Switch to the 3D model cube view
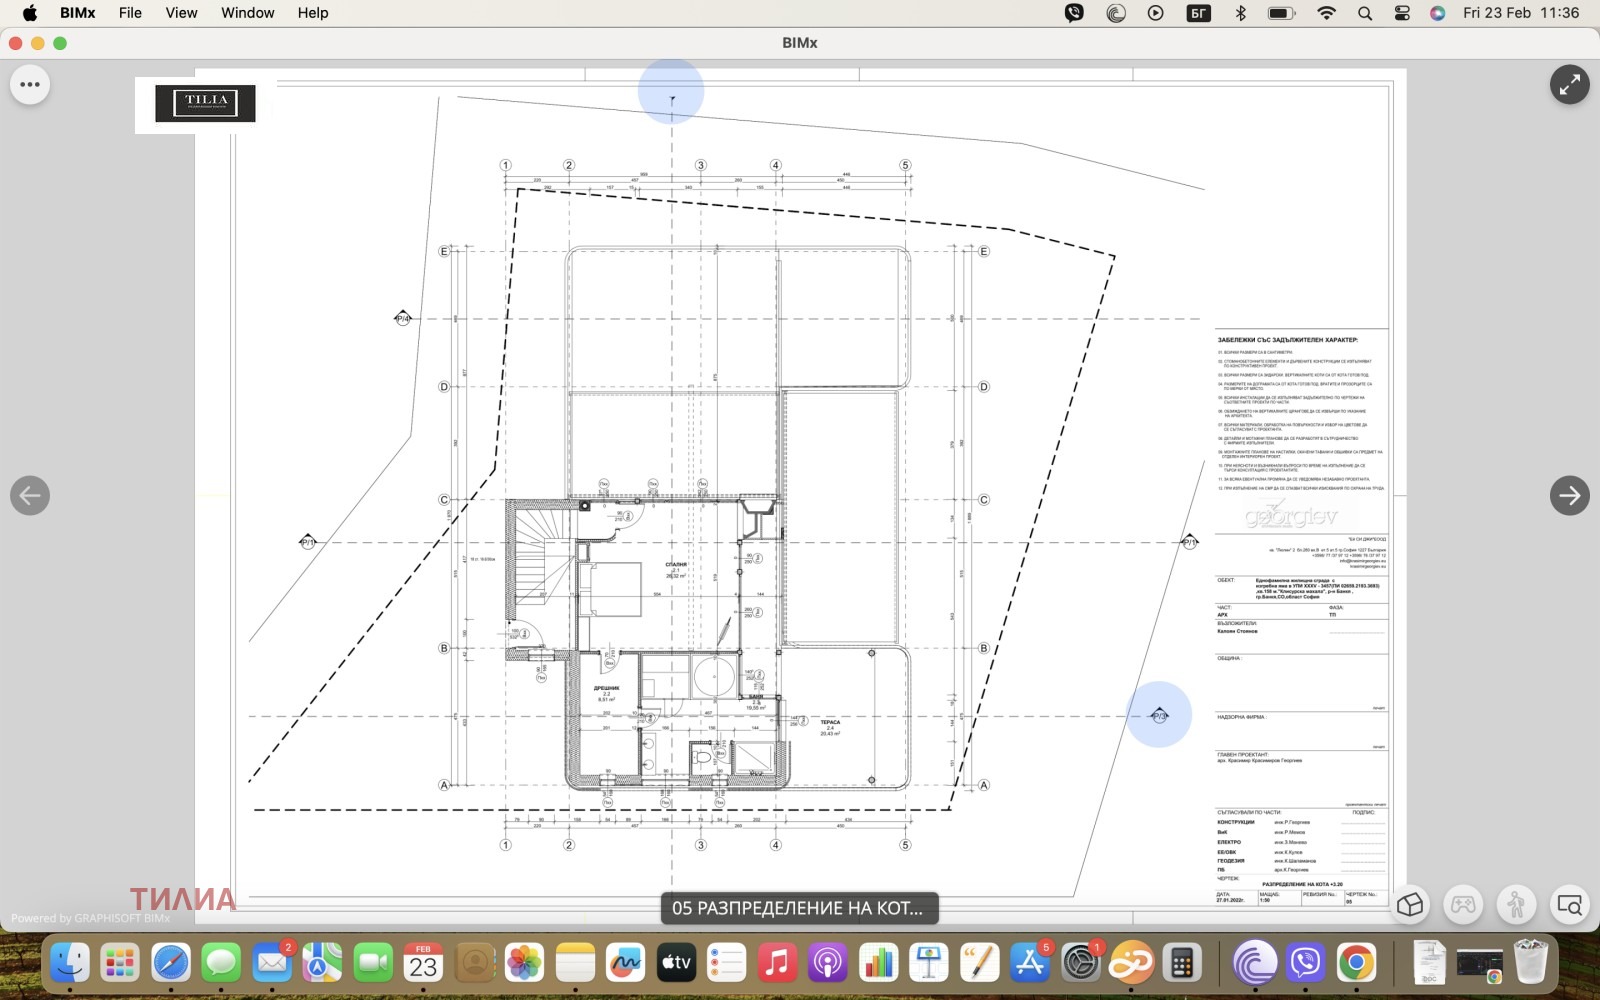The width and height of the screenshot is (1600, 1000). point(1410,905)
